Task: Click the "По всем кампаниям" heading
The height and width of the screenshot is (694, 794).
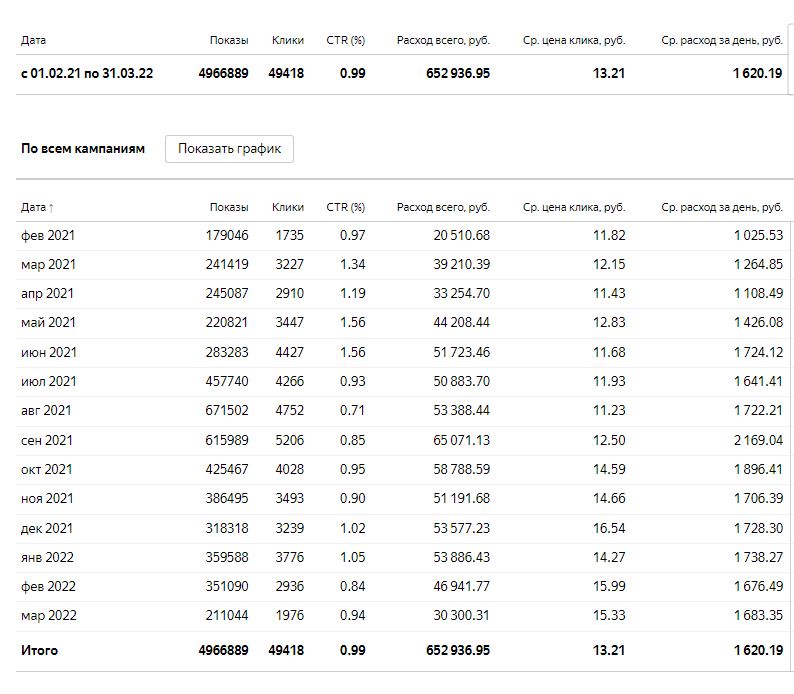Action: [83, 149]
